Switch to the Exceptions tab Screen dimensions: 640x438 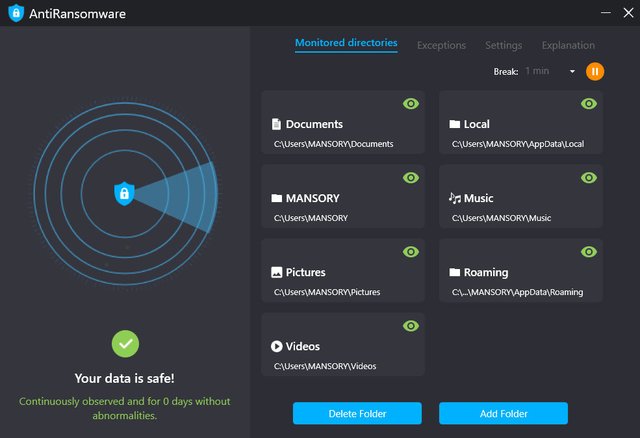pyautogui.click(x=441, y=45)
